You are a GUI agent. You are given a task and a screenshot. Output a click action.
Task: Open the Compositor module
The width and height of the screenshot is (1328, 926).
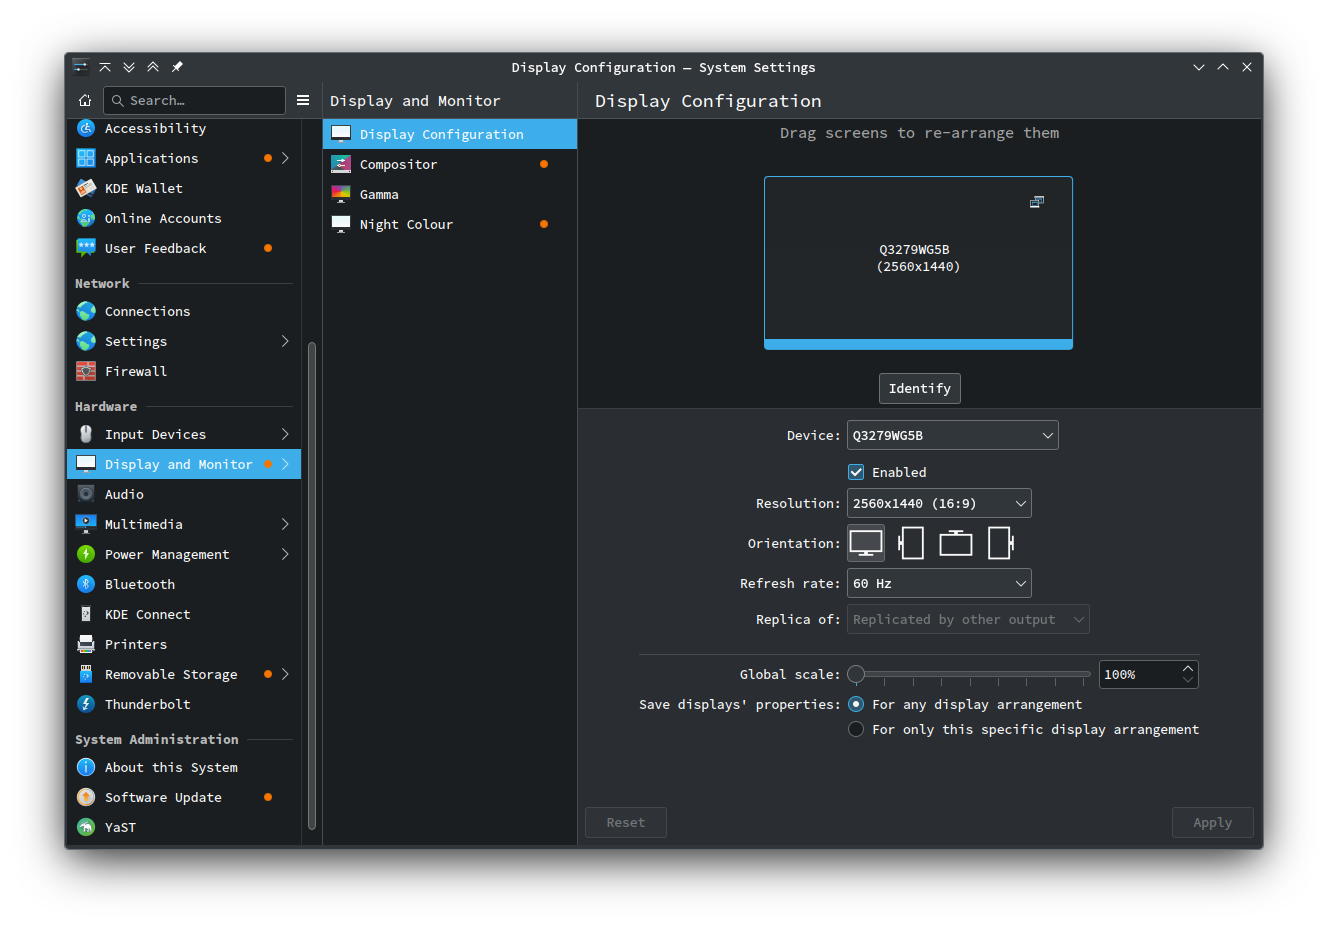click(450, 164)
